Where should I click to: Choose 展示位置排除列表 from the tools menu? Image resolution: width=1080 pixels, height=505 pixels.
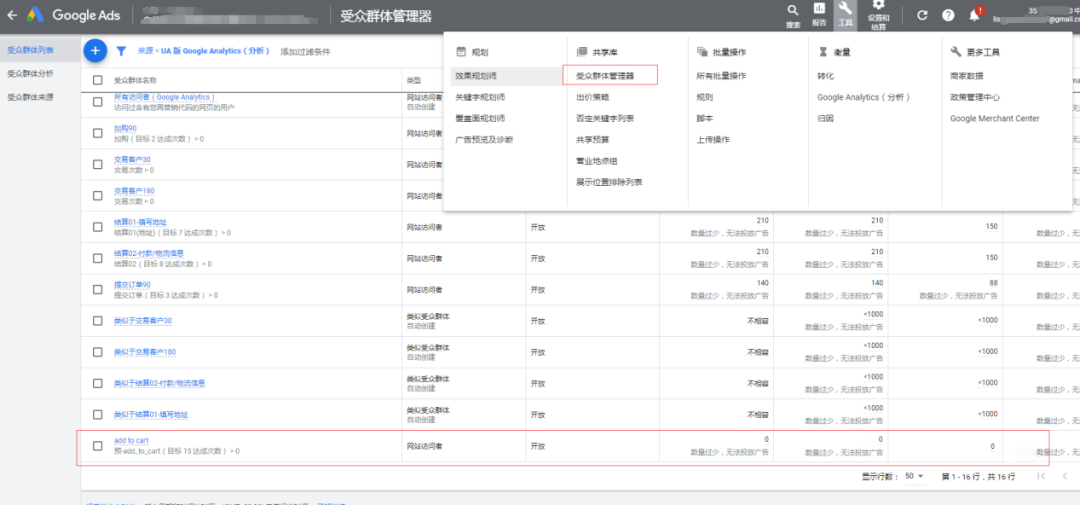tap(609, 183)
